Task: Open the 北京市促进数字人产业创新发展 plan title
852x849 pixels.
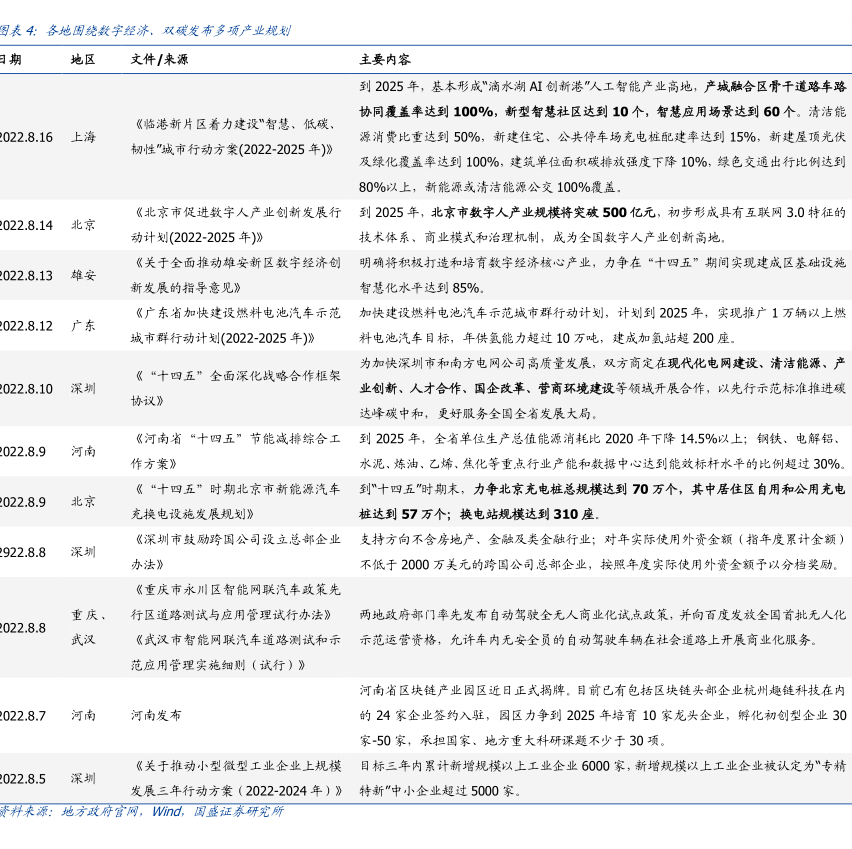Action: coord(237,225)
